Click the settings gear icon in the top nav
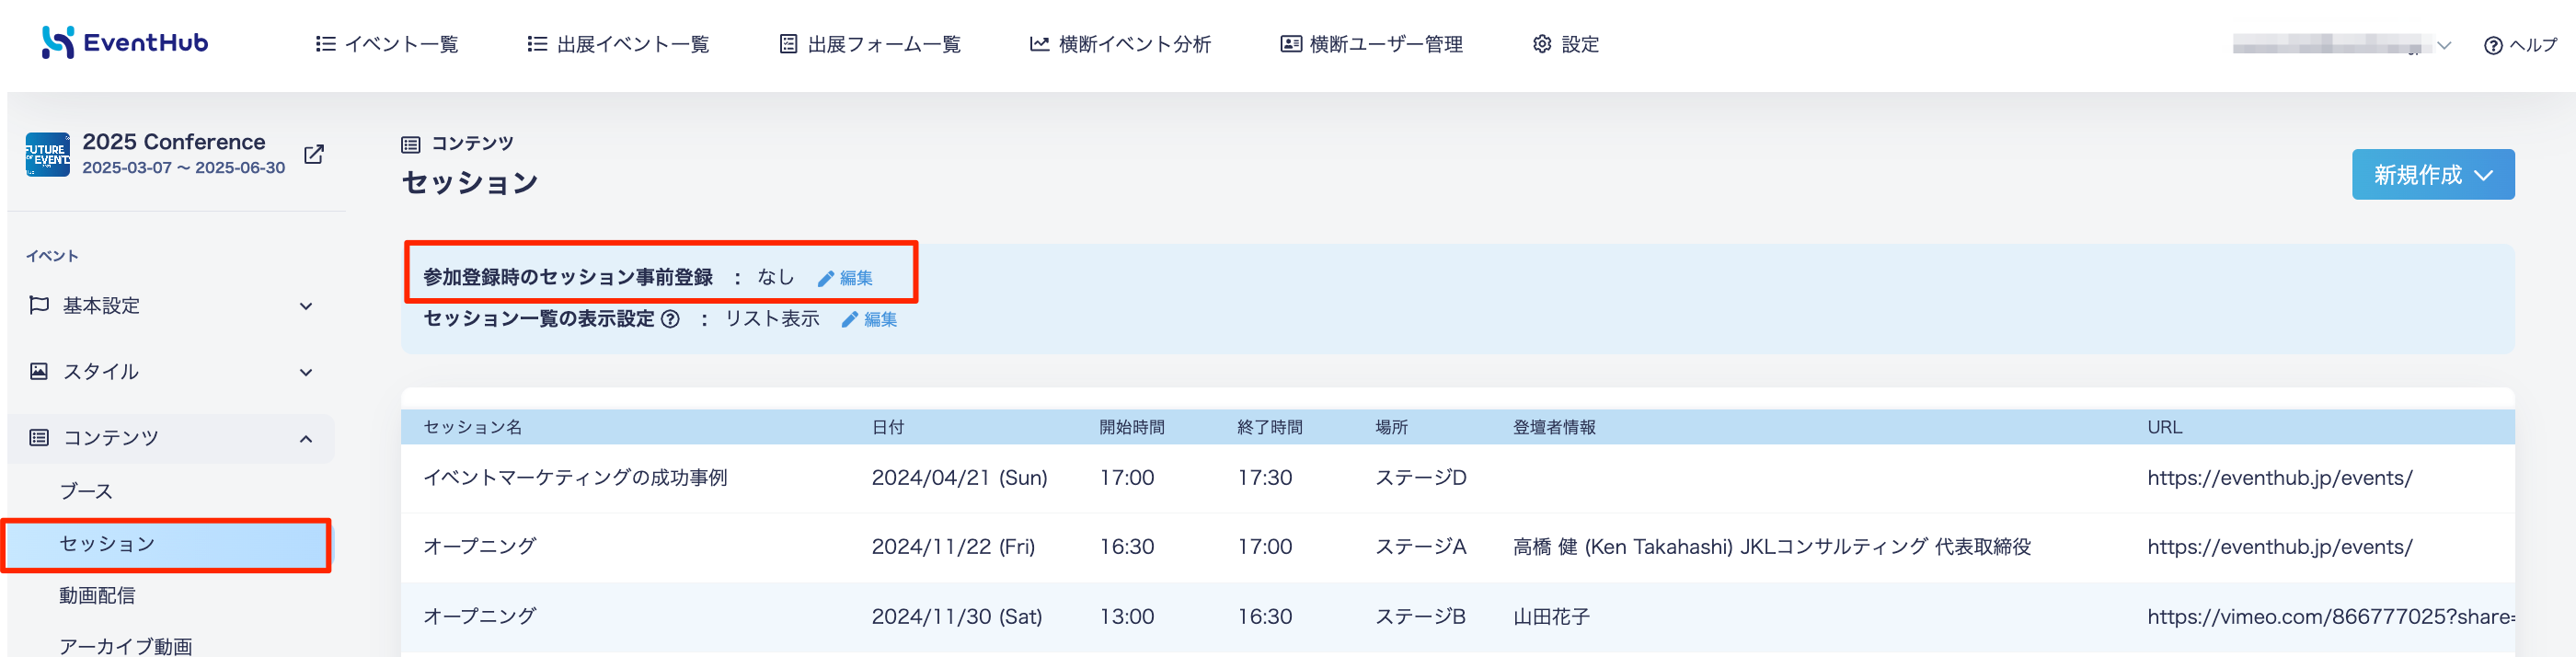2576x657 pixels. coord(1542,44)
